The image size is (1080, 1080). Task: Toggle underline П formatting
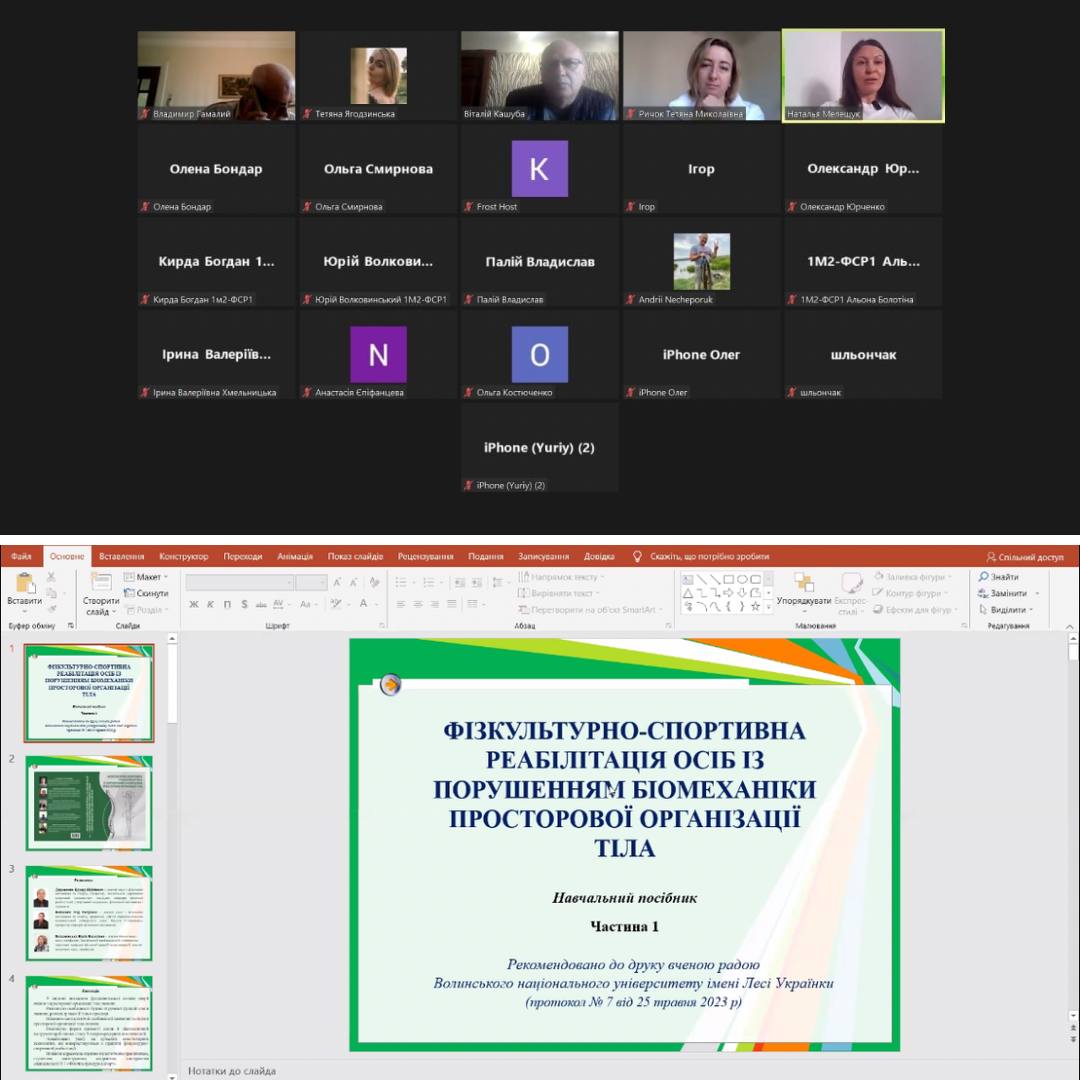pos(228,604)
